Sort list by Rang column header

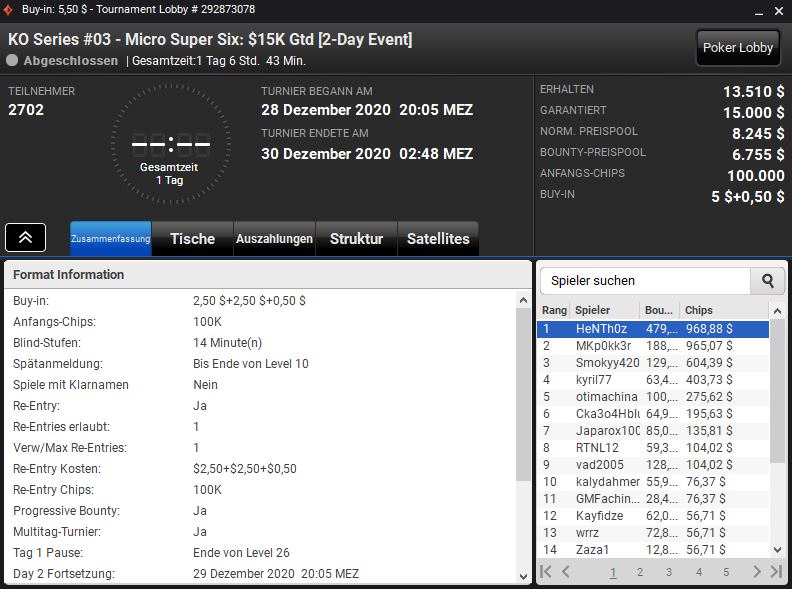coord(554,310)
